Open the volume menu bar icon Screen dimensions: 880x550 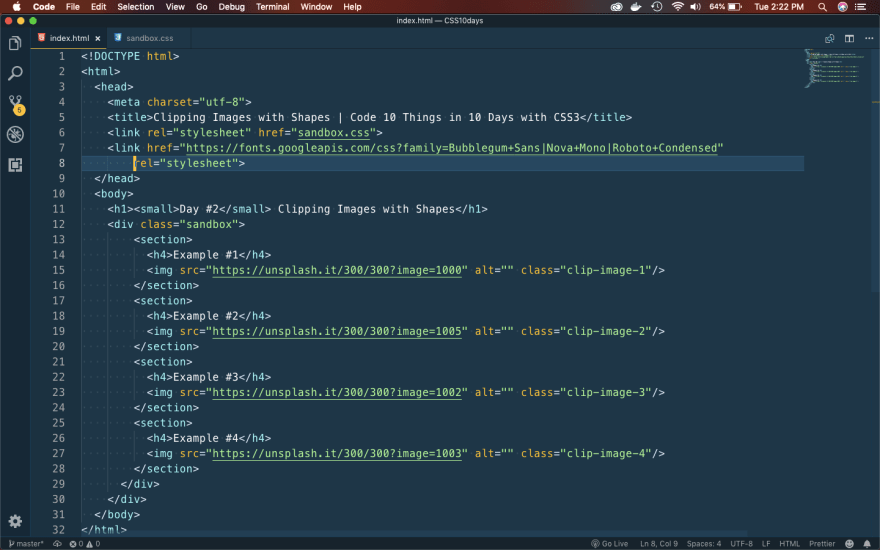[695, 7]
